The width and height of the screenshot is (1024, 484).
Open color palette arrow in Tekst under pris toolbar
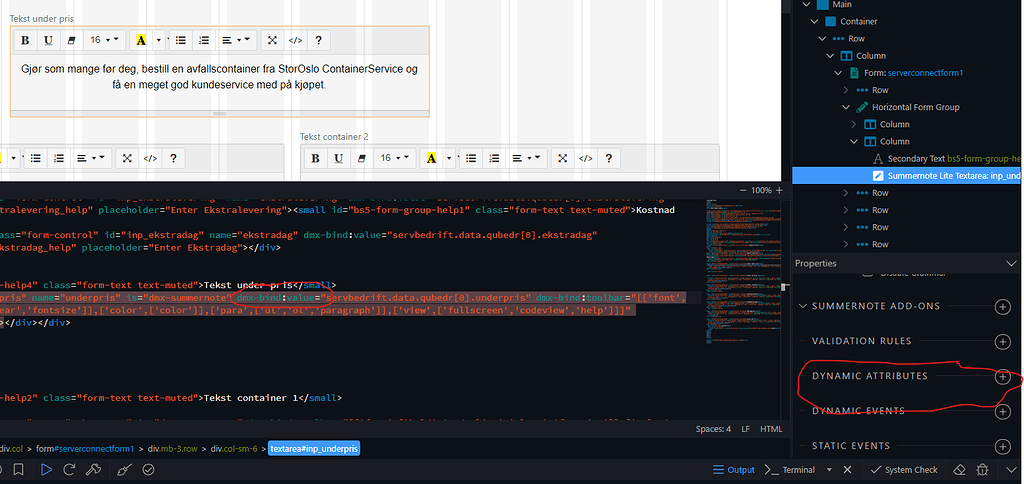(159, 40)
